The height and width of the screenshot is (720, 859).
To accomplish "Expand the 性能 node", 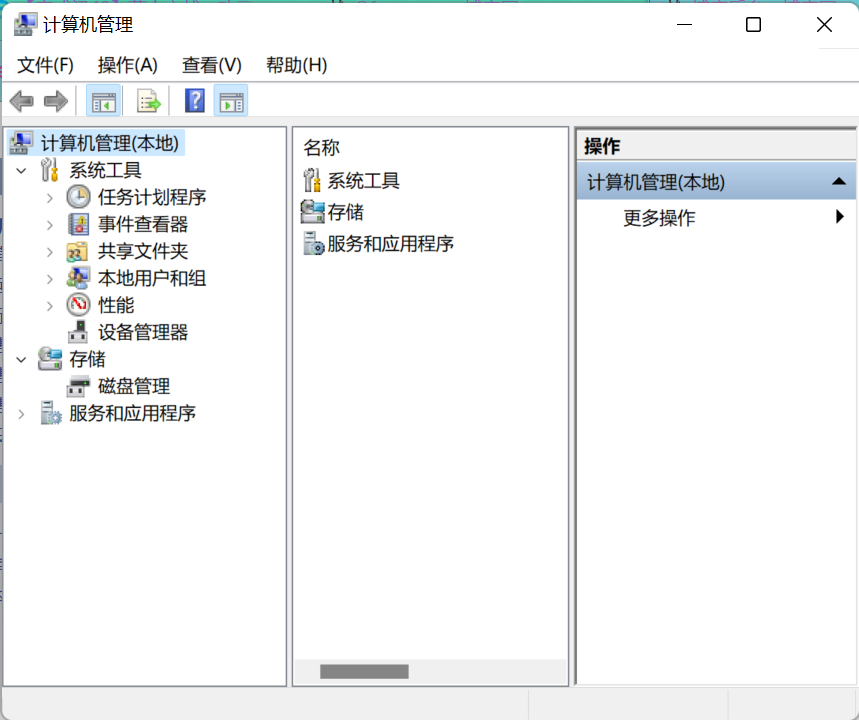I will [50, 306].
